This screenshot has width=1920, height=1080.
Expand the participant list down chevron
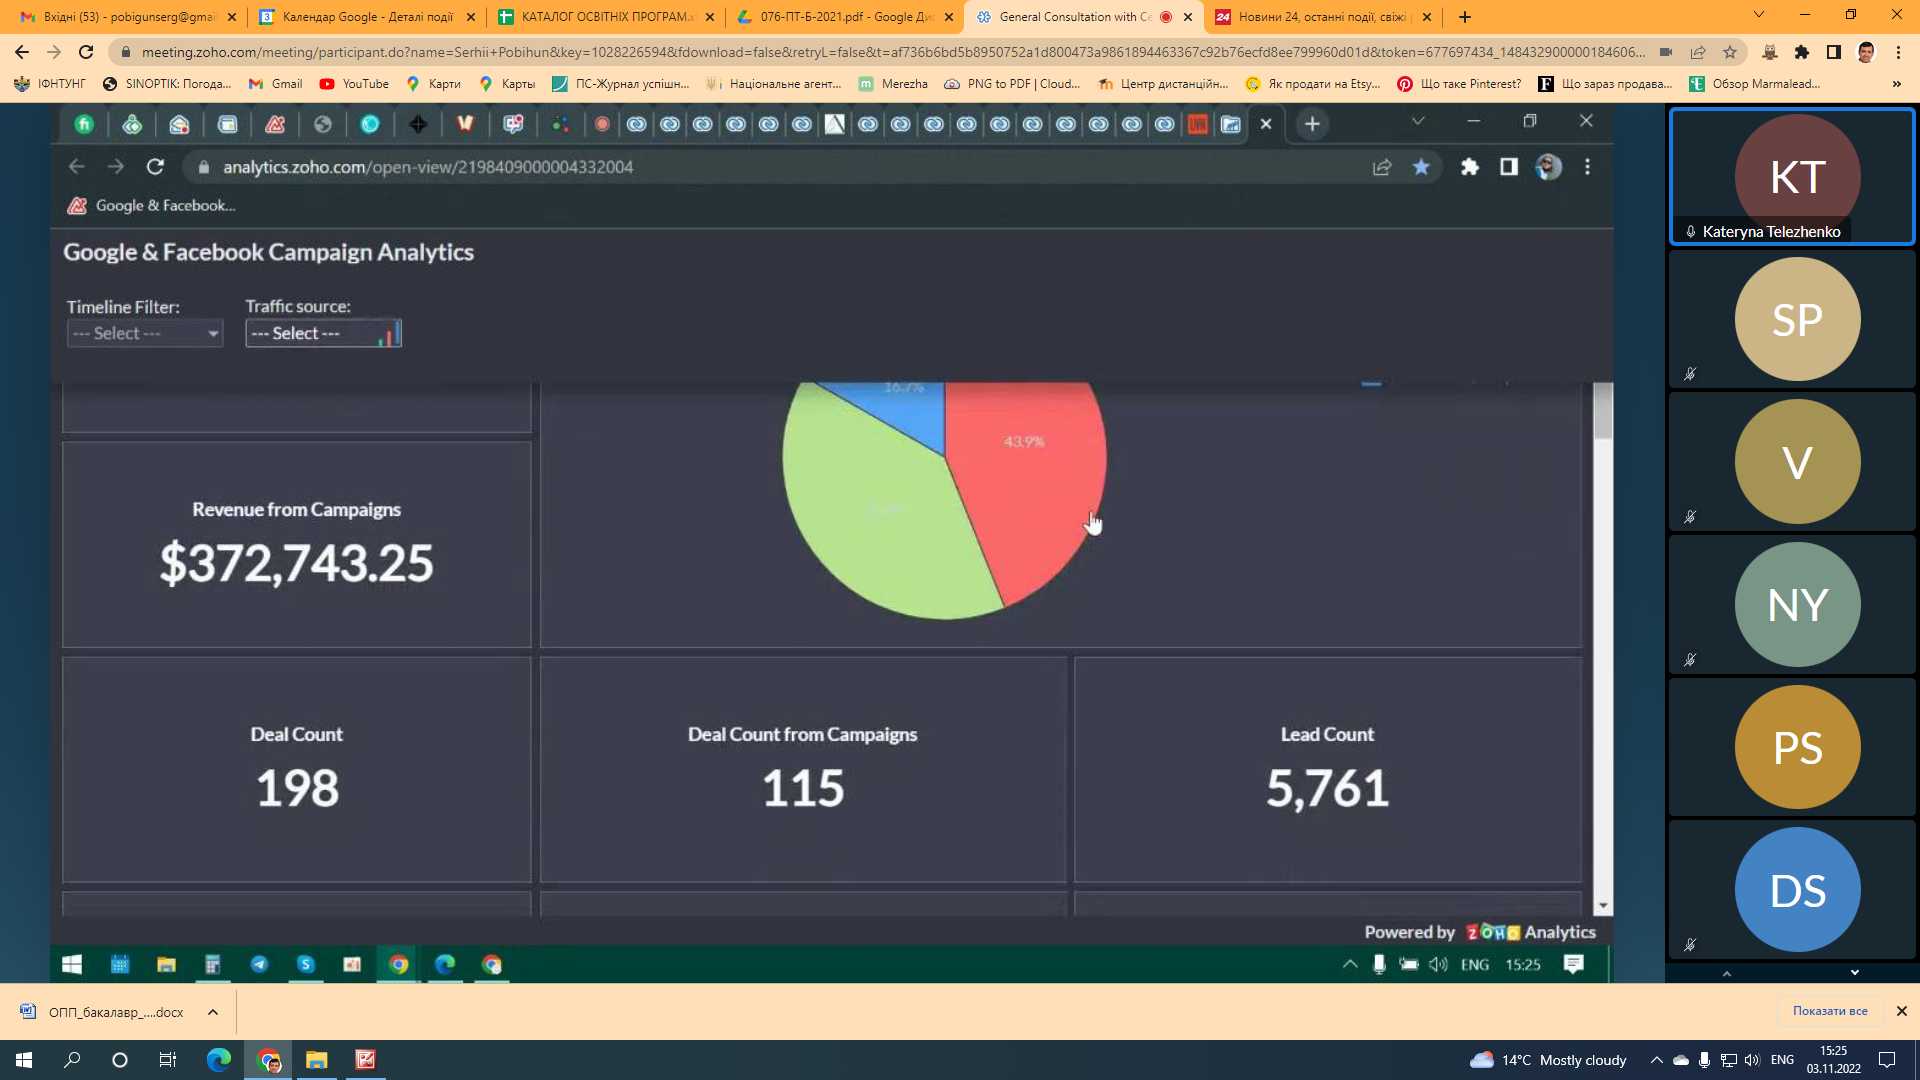[x=1855, y=972]
